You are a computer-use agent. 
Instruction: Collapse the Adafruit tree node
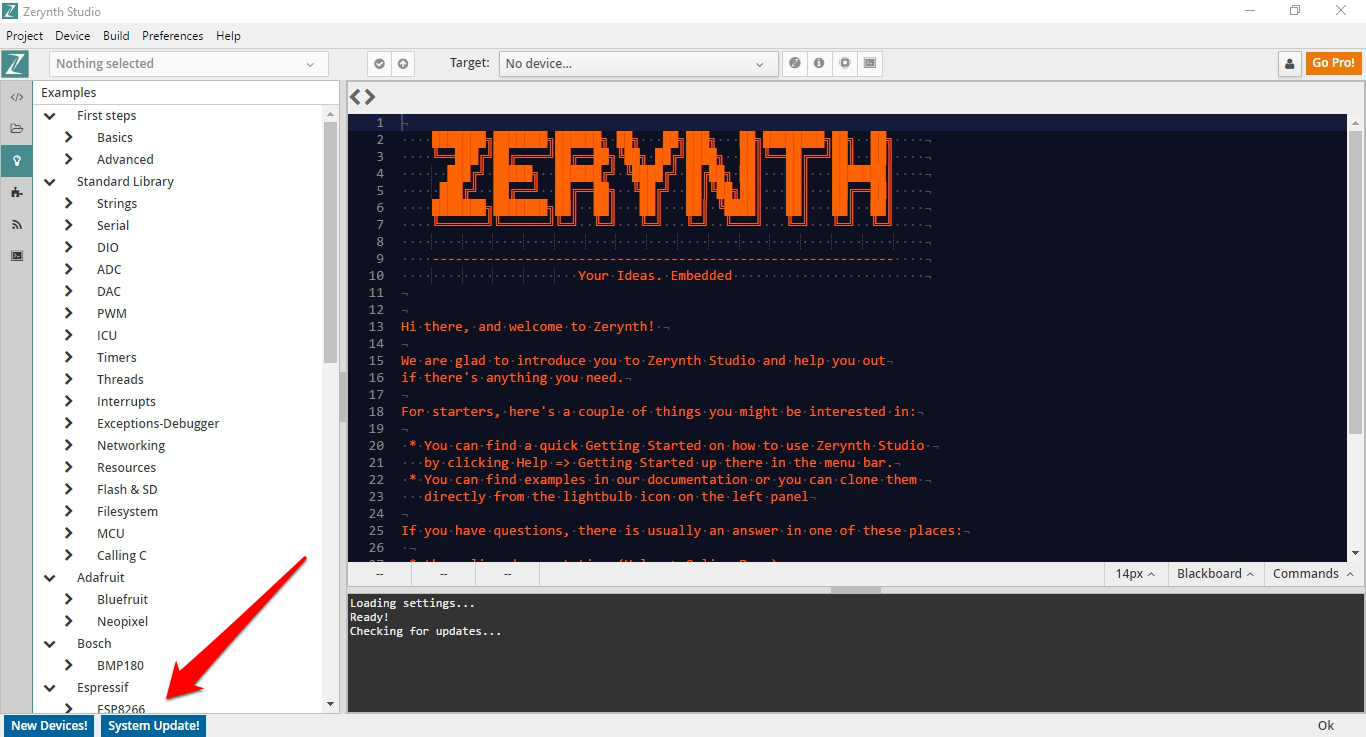coord(50,578)
